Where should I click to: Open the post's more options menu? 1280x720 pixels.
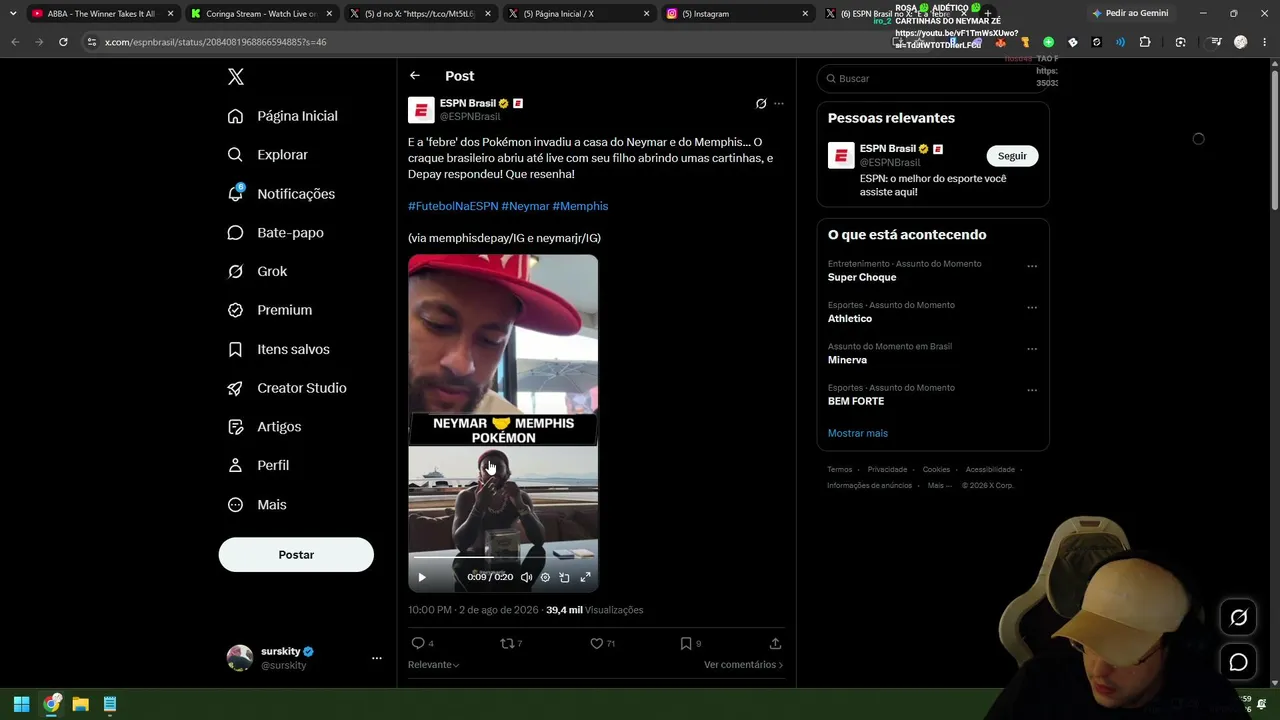pyautogui.click(x=779, y=104)
